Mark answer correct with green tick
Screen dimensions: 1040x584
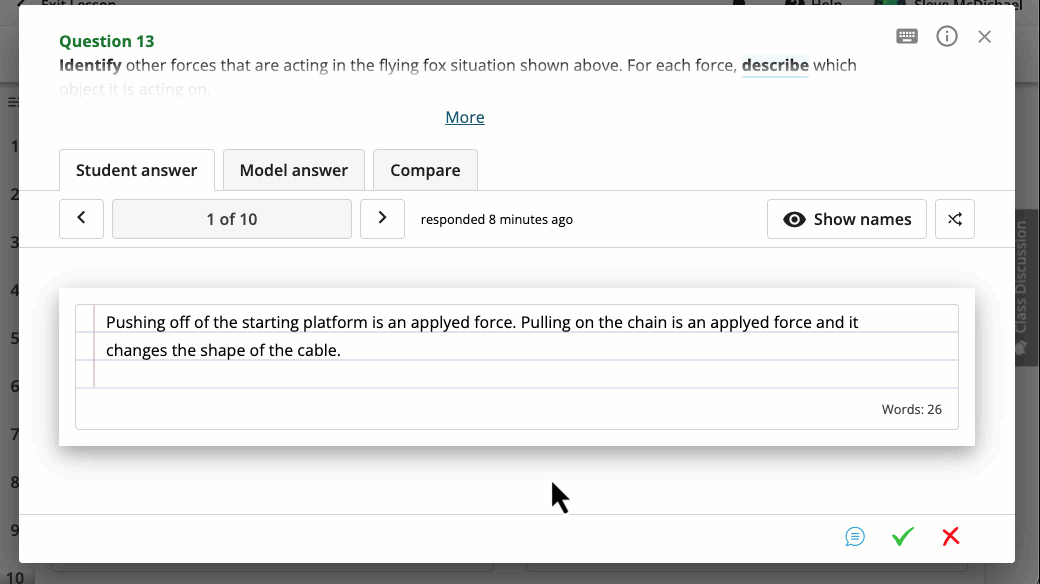click(903, 537)
